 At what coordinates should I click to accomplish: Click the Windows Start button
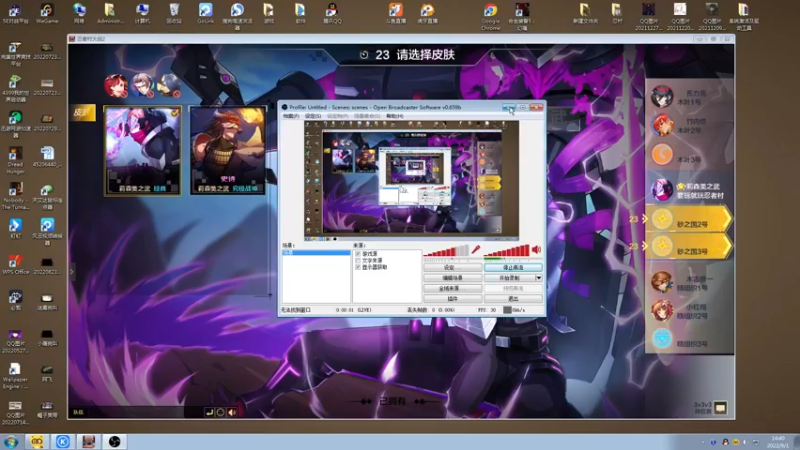11,441
